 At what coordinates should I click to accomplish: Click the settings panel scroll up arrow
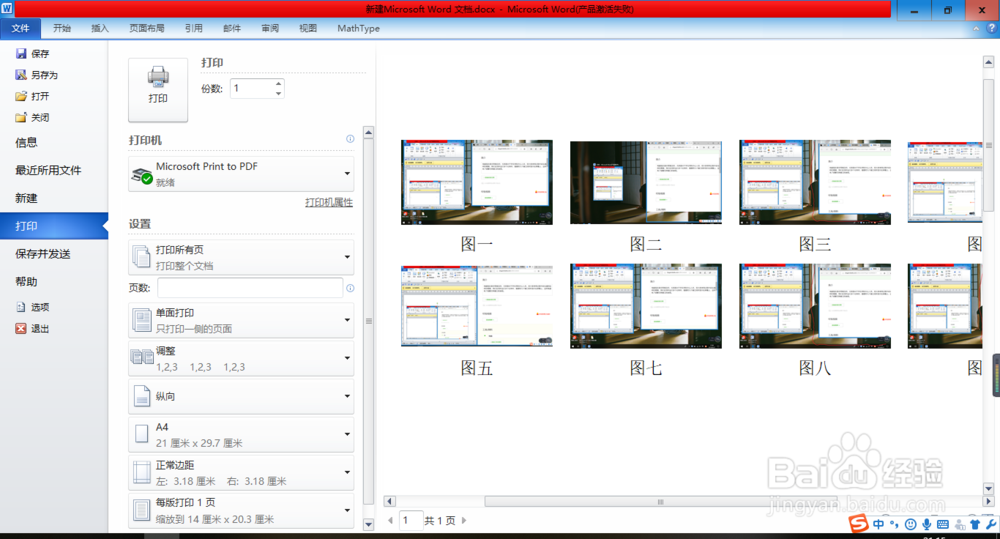point(368,133)
